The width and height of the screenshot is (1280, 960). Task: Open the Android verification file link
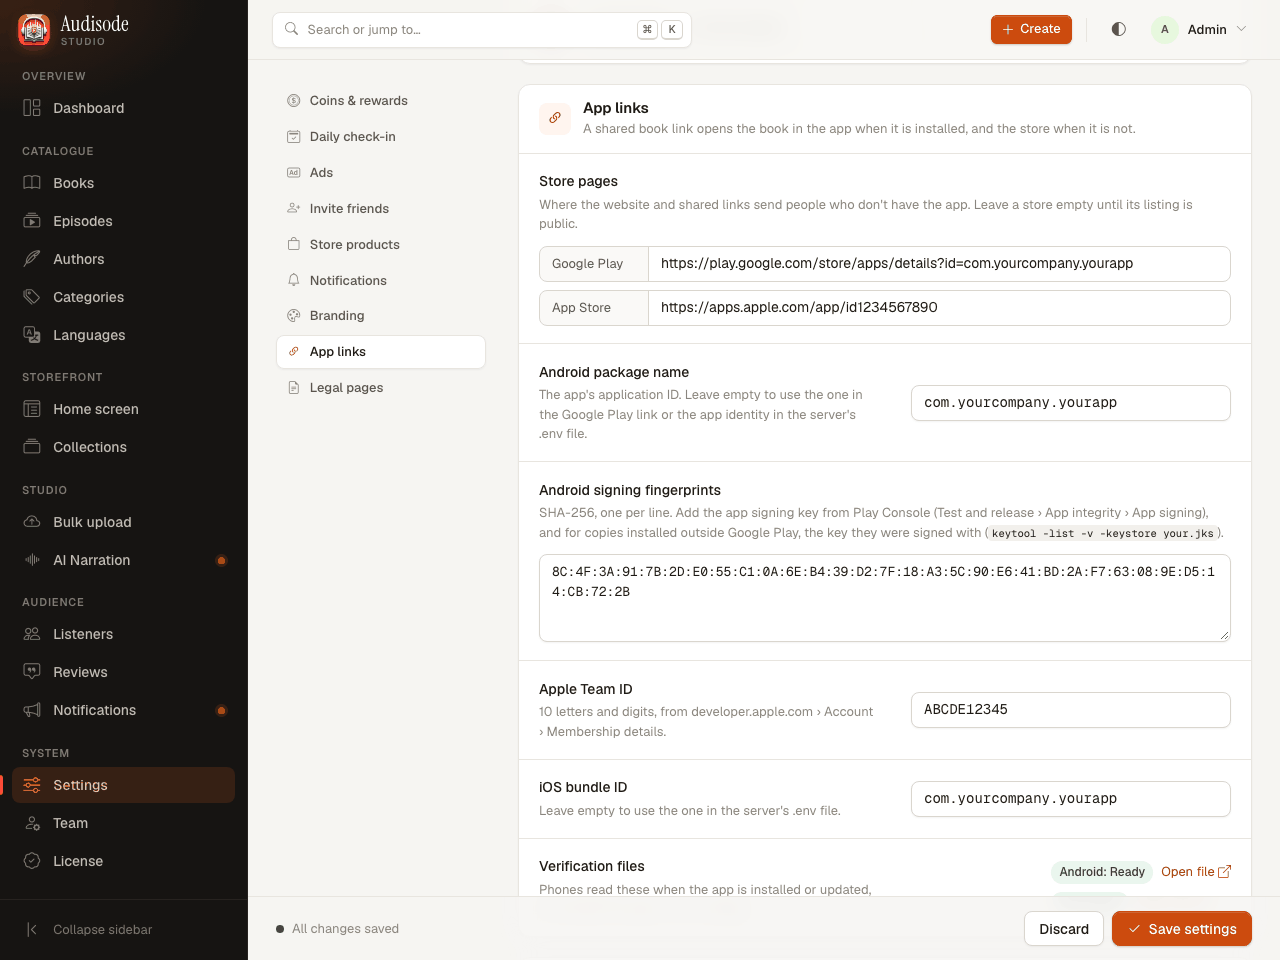(x=1196, y=872)
